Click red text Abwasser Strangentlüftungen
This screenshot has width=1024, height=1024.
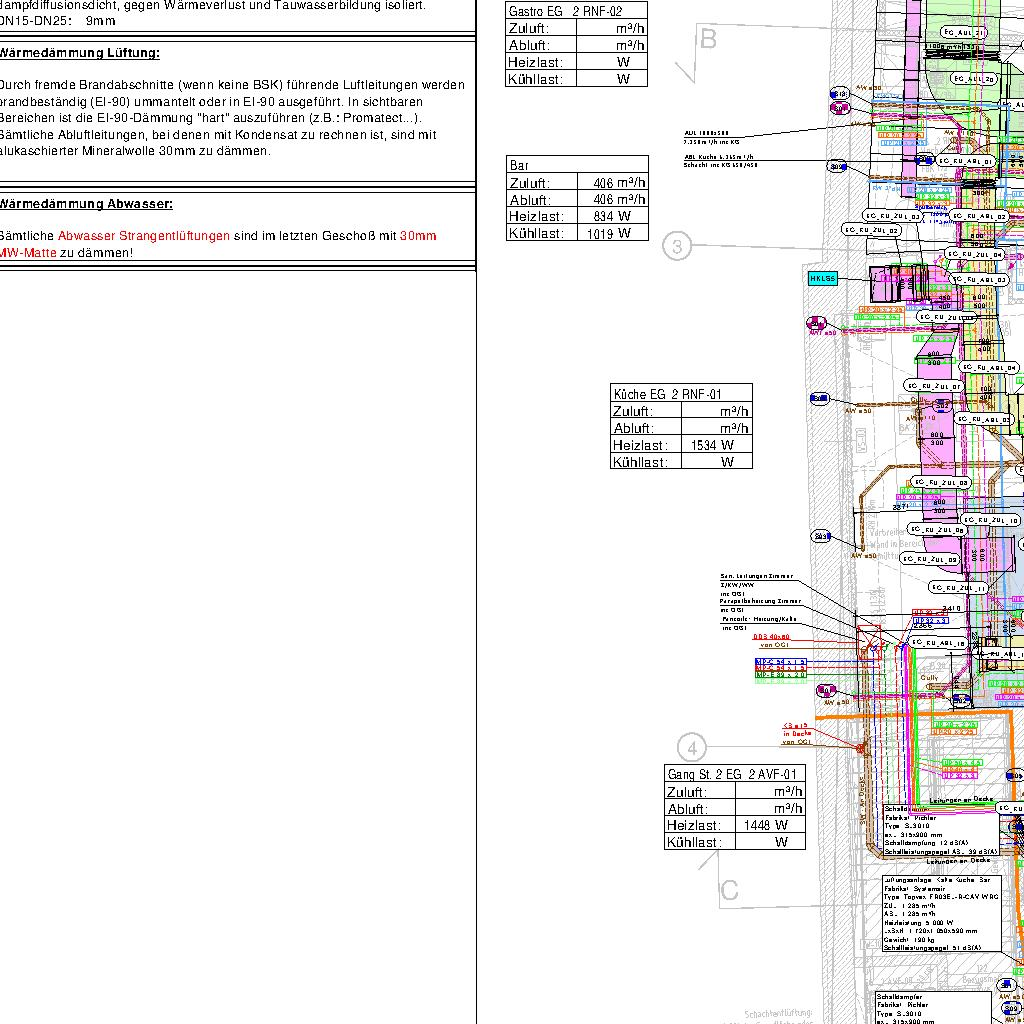coord(144,236)
